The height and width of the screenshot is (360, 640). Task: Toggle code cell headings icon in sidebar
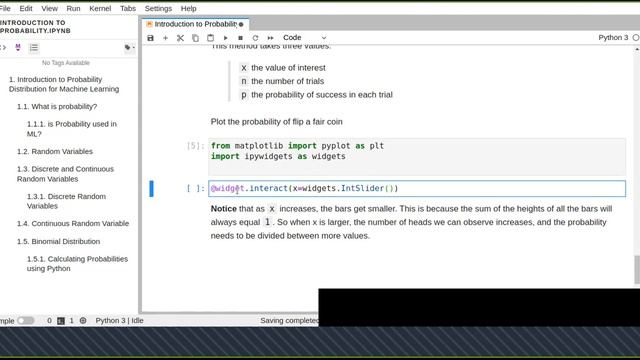(3, 48)
